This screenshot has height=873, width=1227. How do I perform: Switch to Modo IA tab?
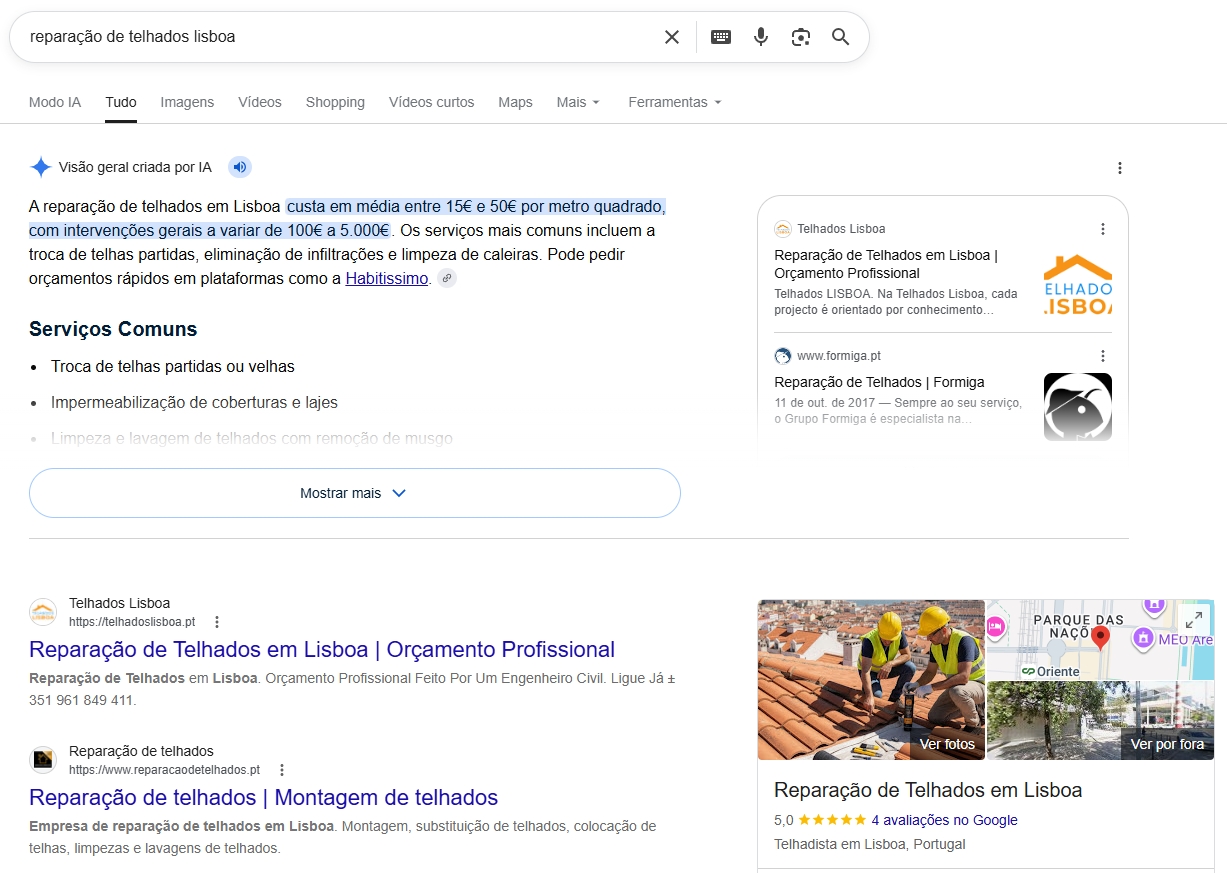pyautogui.click(x=55, y=102)
